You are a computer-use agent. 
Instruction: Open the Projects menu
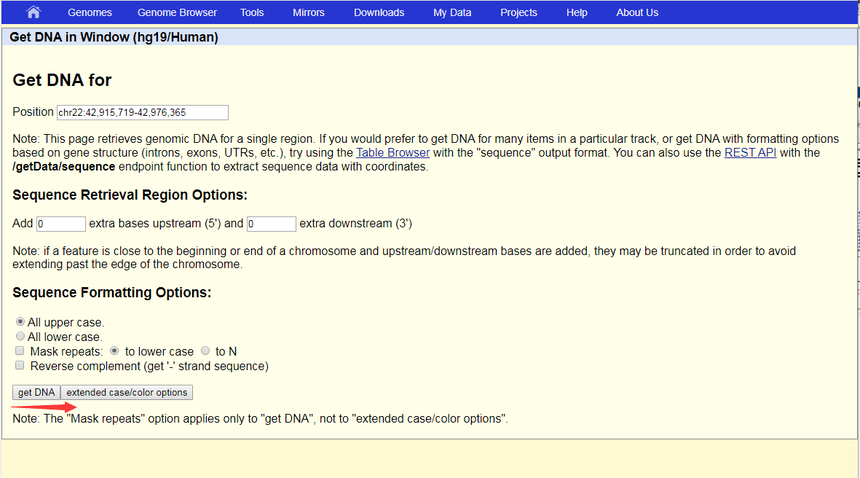[519, 13]
